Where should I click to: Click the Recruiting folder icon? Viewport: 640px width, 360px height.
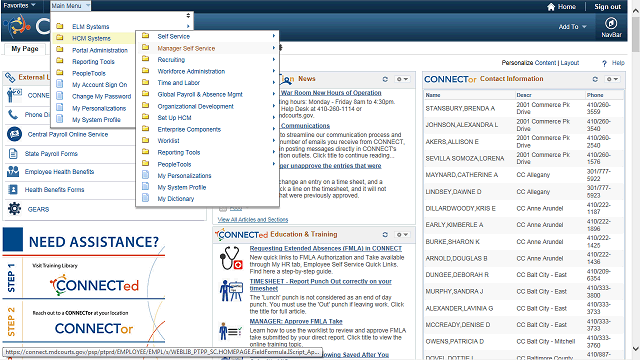pyautogui.click(x=145, y=59)
